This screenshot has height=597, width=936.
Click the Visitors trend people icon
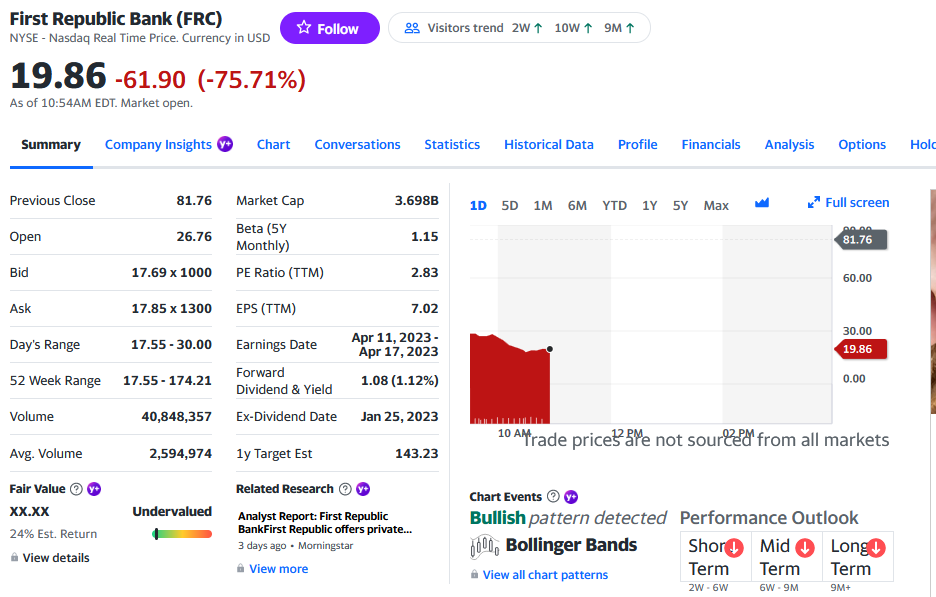pos(412,28)
